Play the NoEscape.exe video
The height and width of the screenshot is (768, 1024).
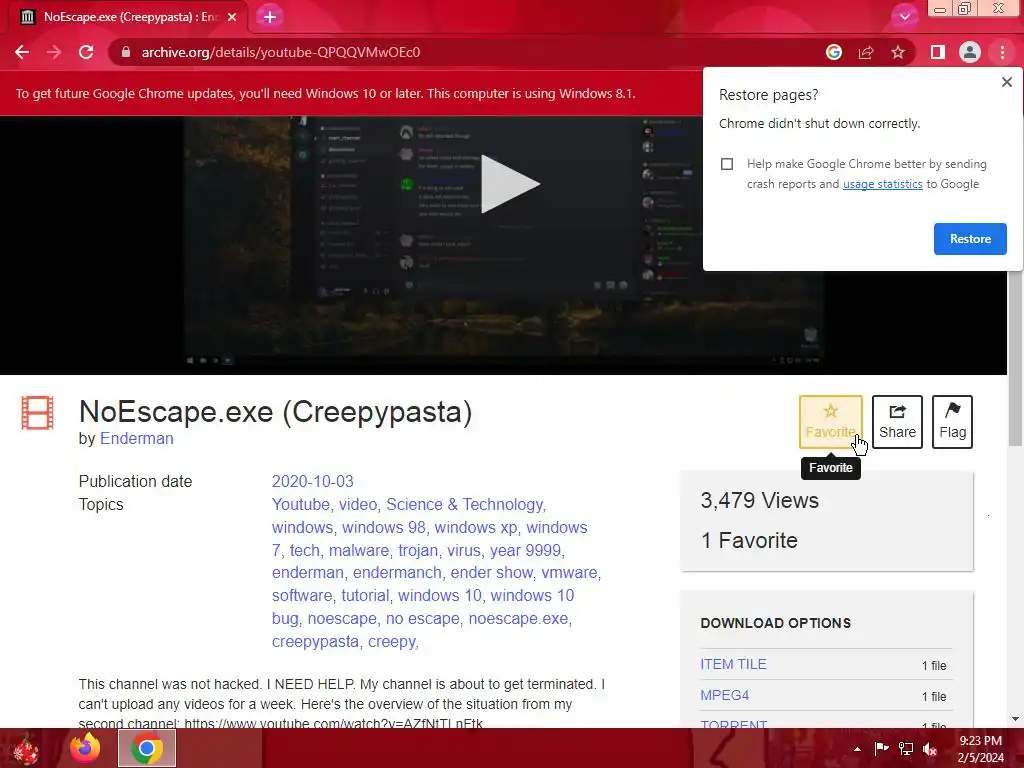[x=510, y=184]
